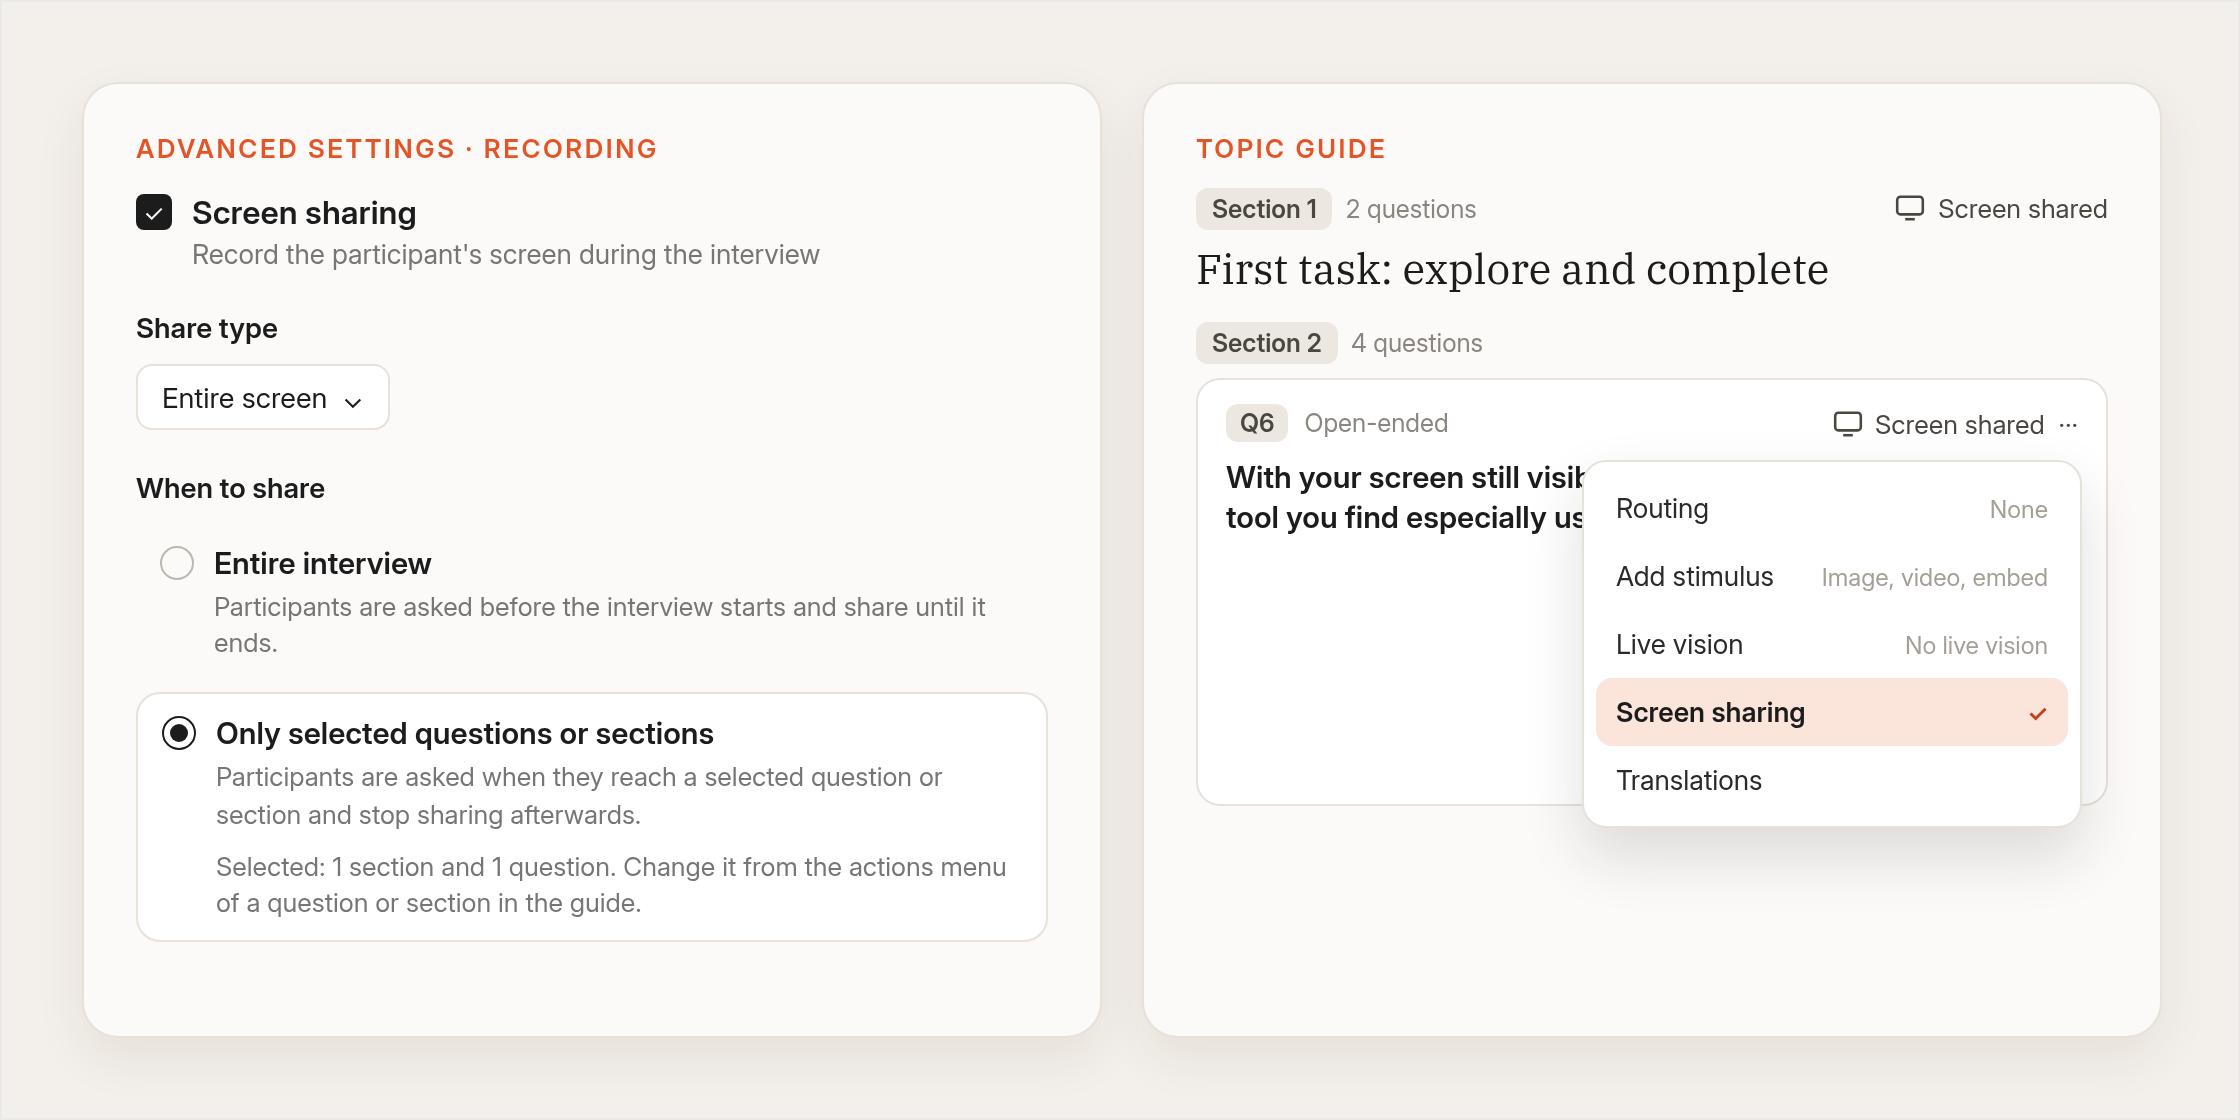Click the monitor icon in the Q6 card
The image size is (2240, 1120).
[x=1847, y=424]
